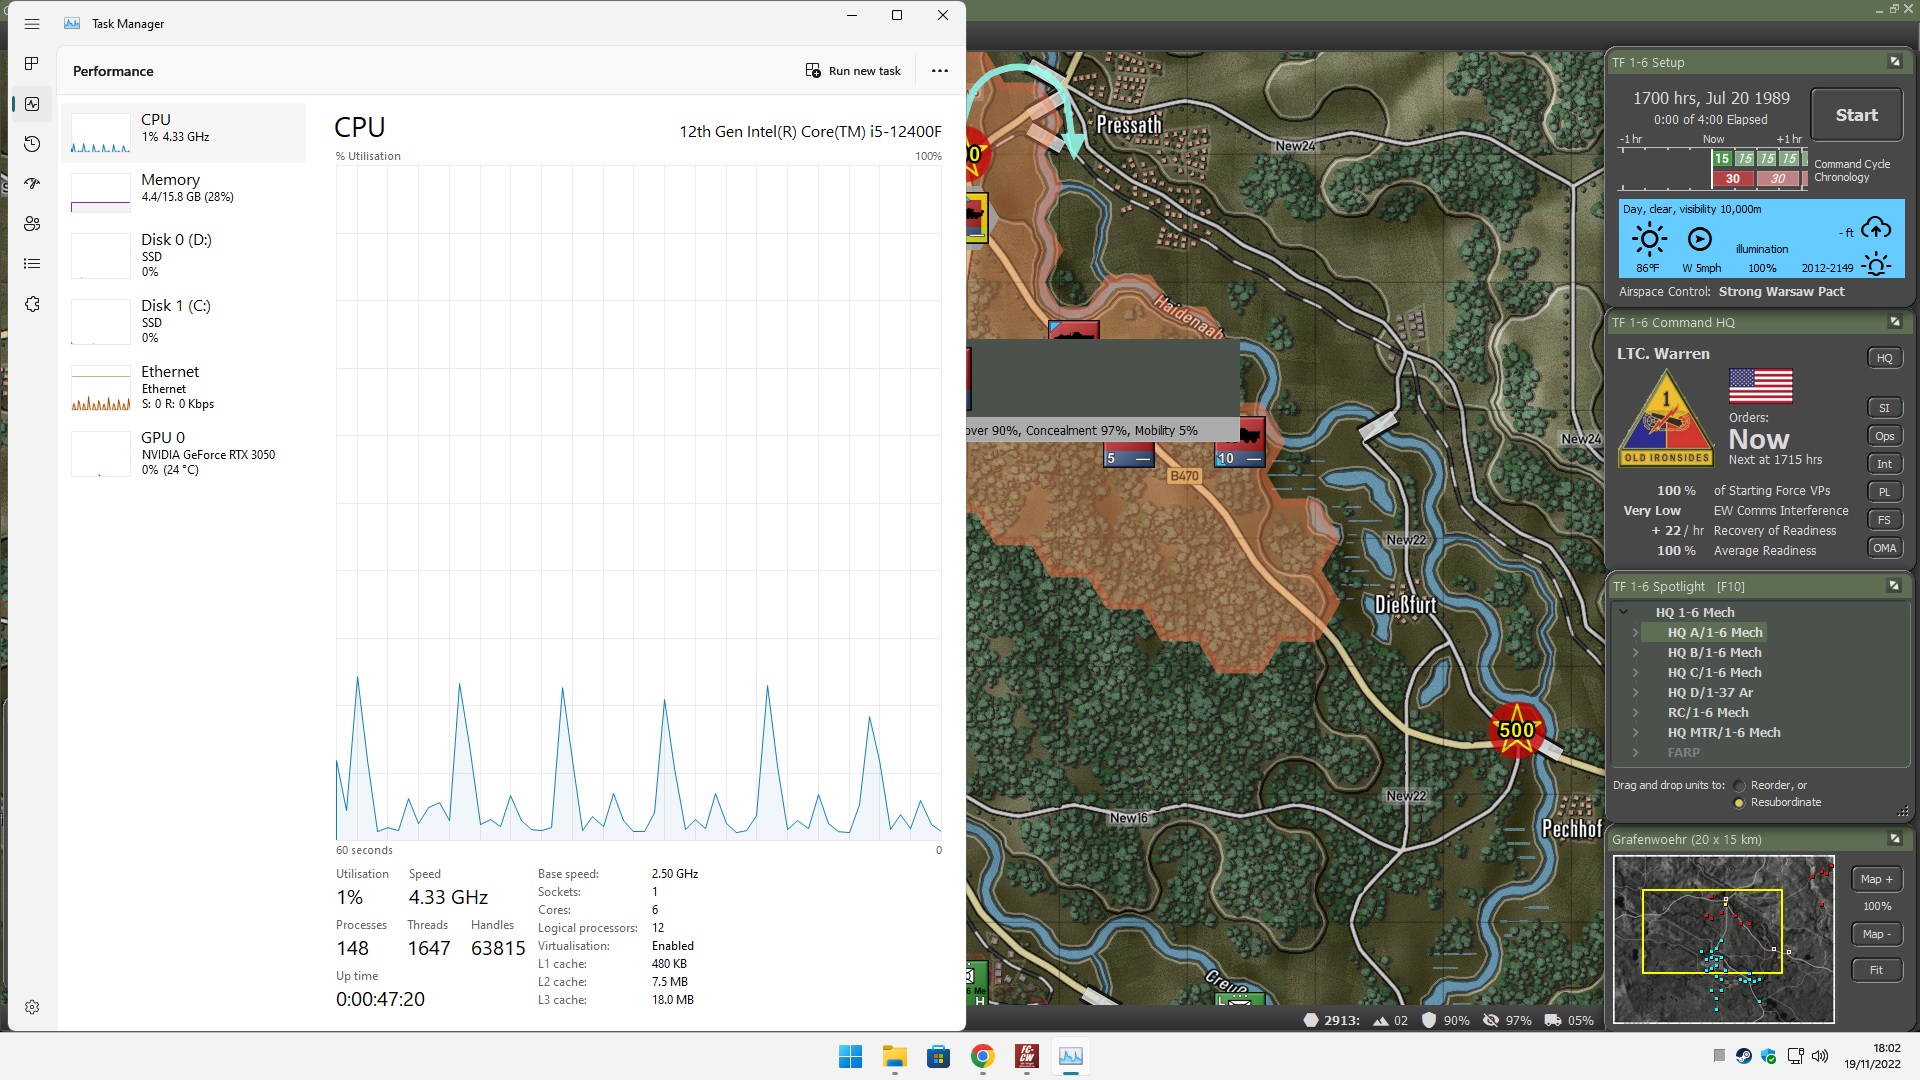
Task: Open Task Manager settings gear
Action: (x=32, y=1007)
